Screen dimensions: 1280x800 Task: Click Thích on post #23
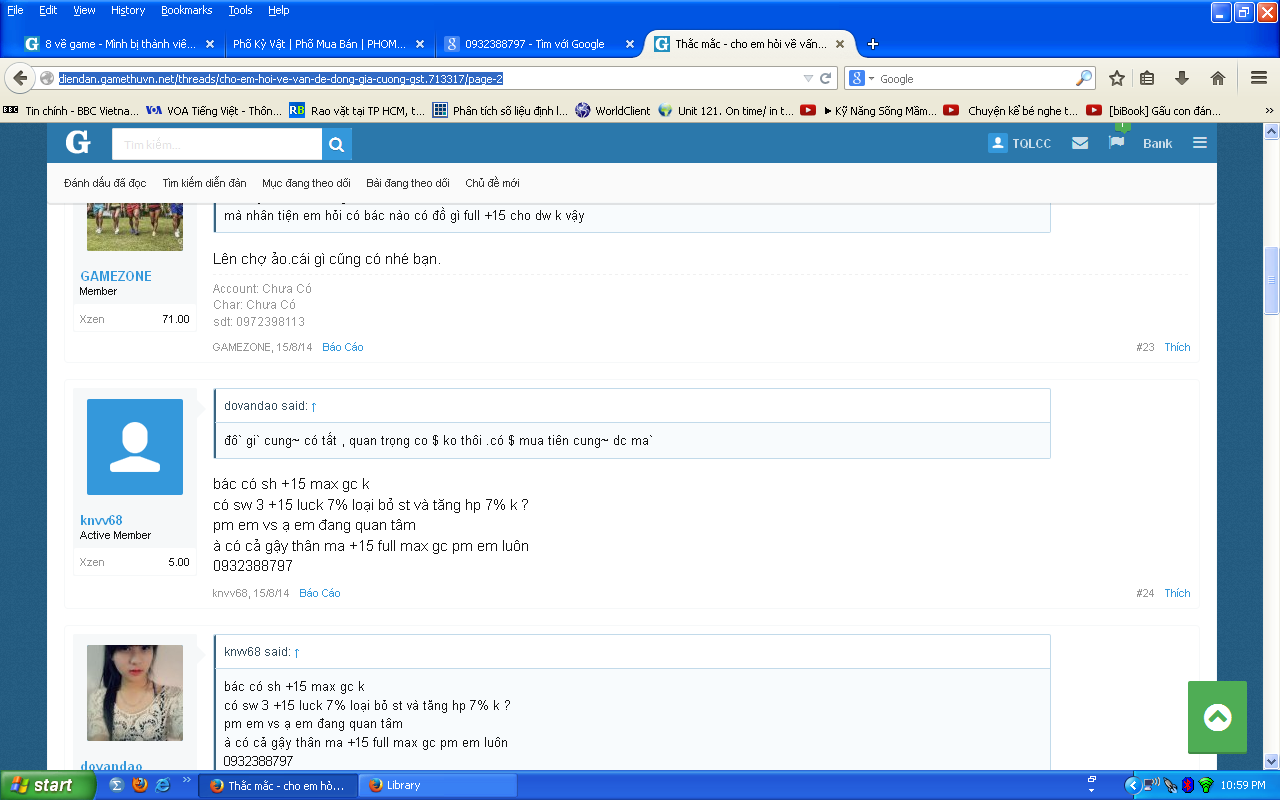coord(1177,347)
